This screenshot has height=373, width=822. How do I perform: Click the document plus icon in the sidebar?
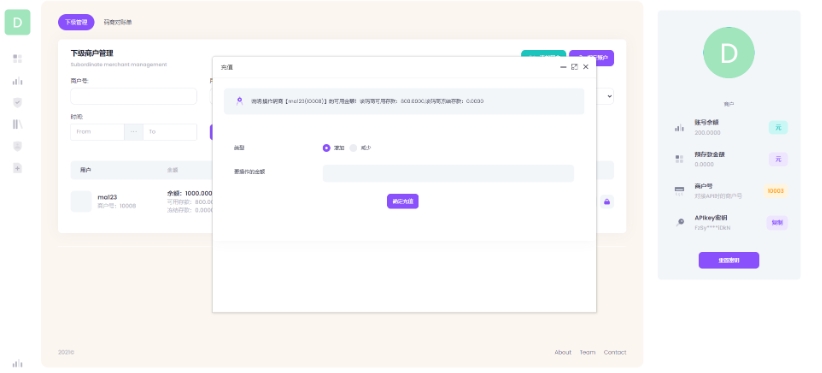tap(17, 168)
